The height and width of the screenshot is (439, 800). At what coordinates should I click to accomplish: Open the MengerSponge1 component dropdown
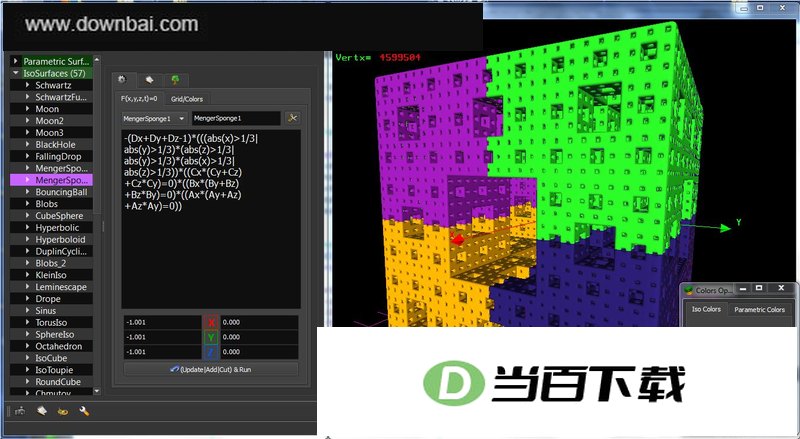point(155,118)
